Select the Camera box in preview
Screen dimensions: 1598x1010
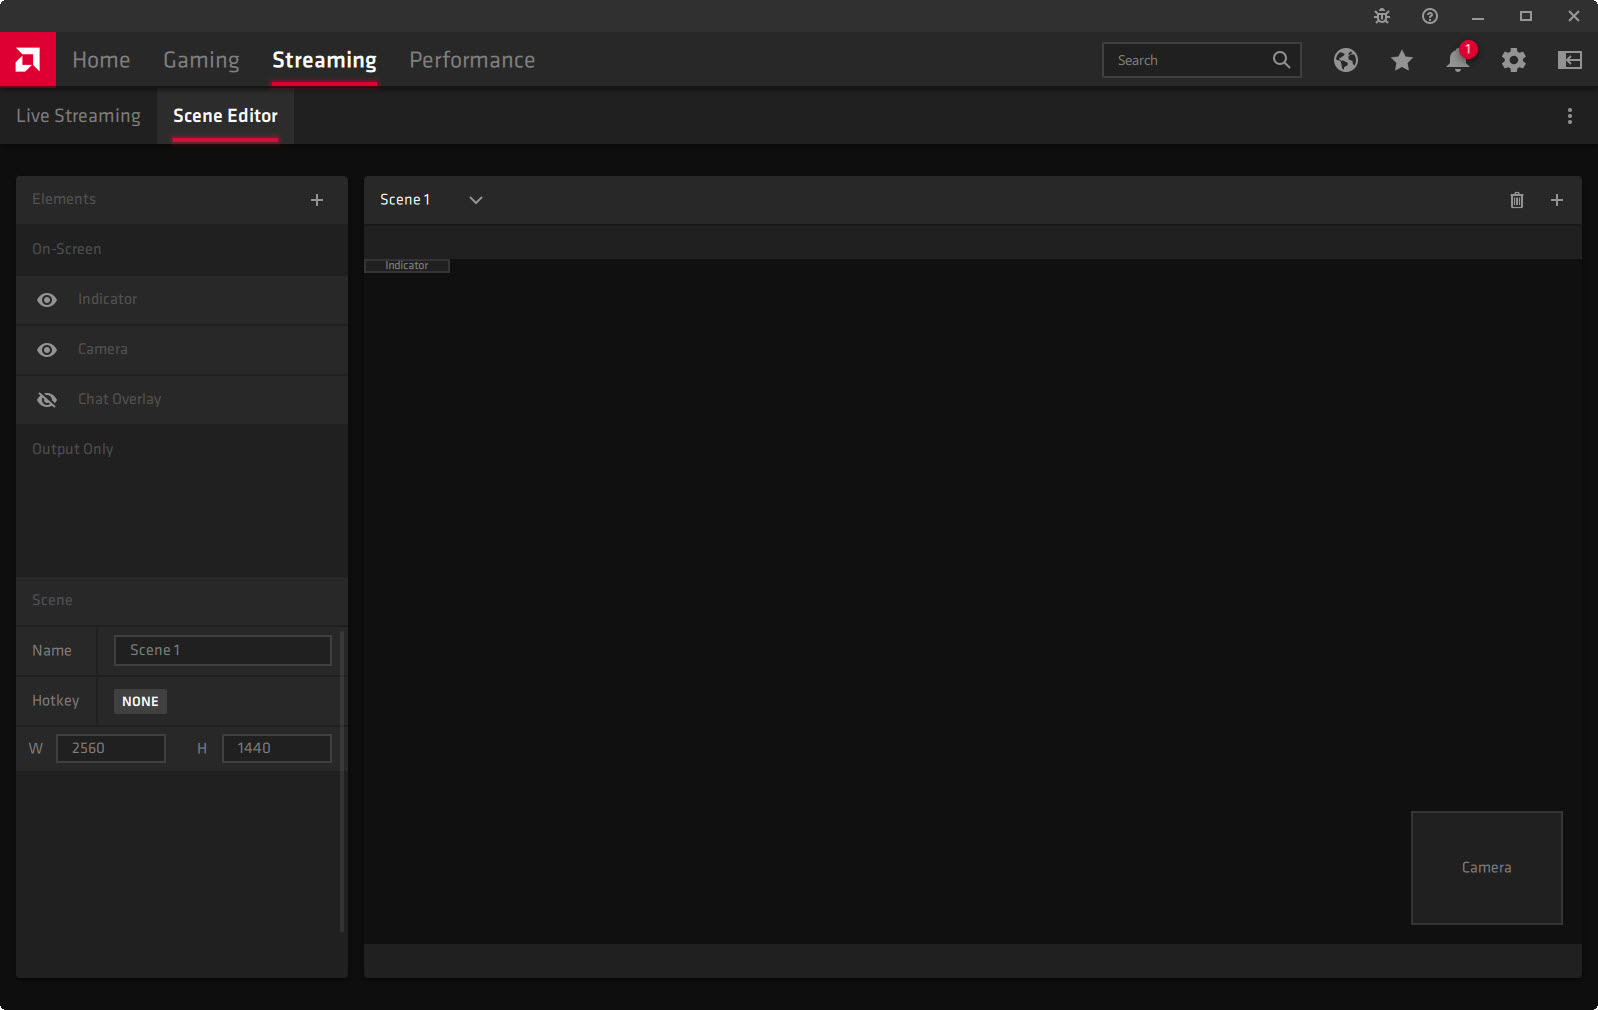click(1486, 867)
